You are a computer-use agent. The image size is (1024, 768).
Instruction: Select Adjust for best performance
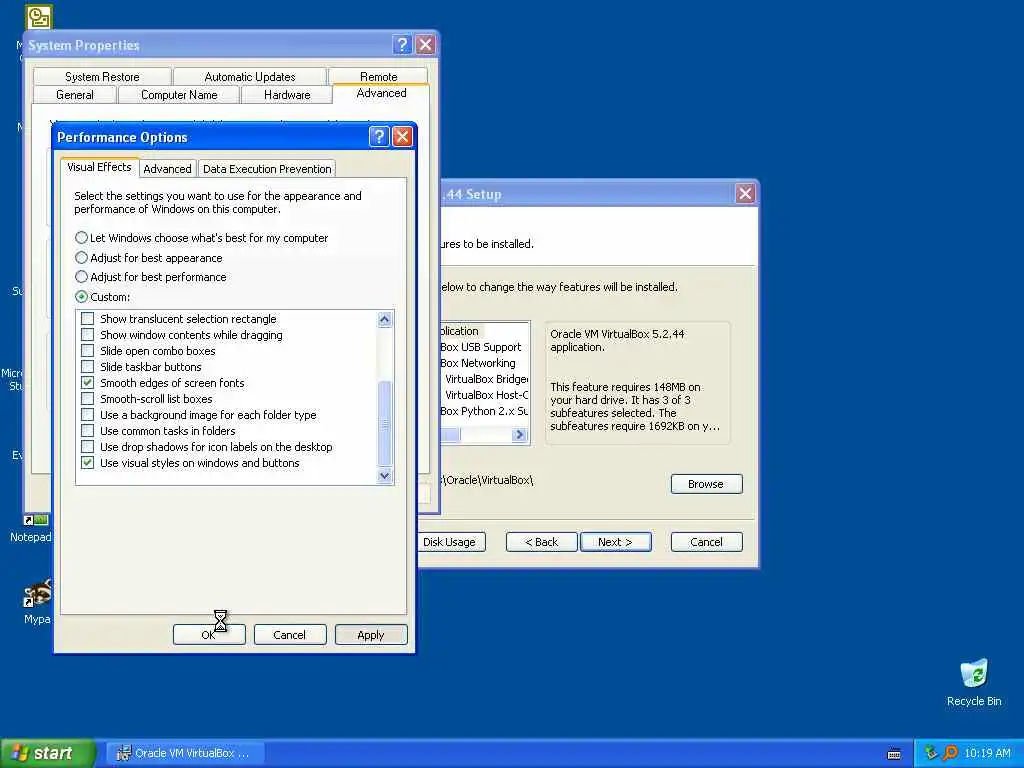151,277
